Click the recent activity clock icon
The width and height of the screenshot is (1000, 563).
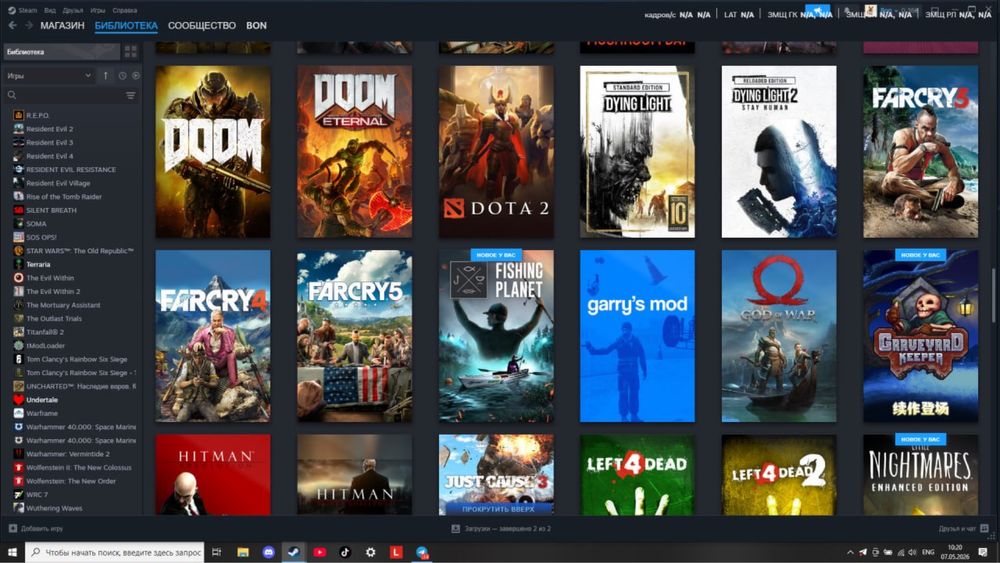(x=122, y=75)
